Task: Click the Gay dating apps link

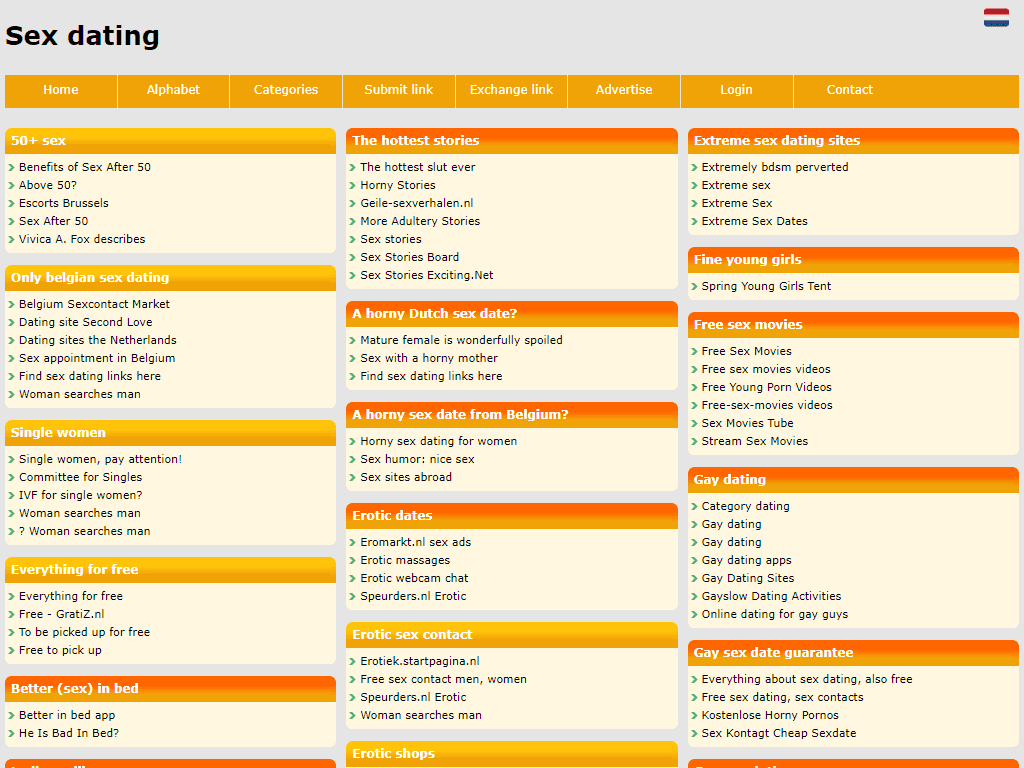Action: (x=746, y=560)
